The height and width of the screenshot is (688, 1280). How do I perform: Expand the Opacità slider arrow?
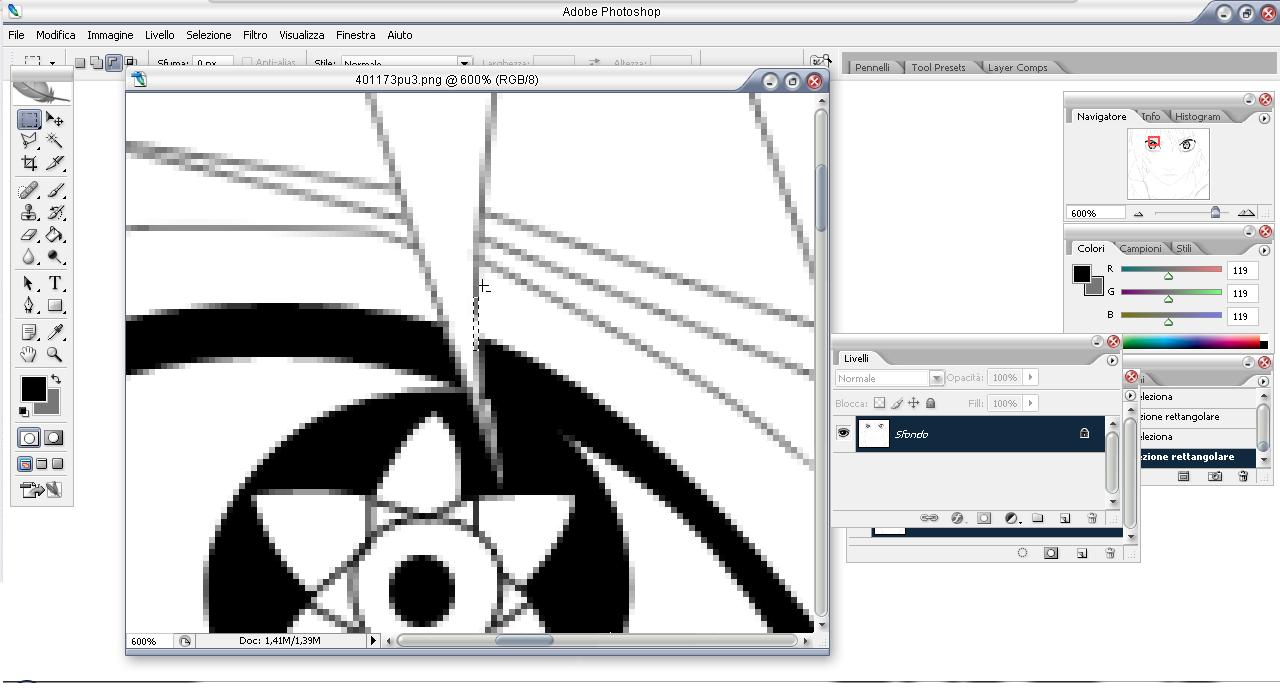click(x=1030, y=378)
